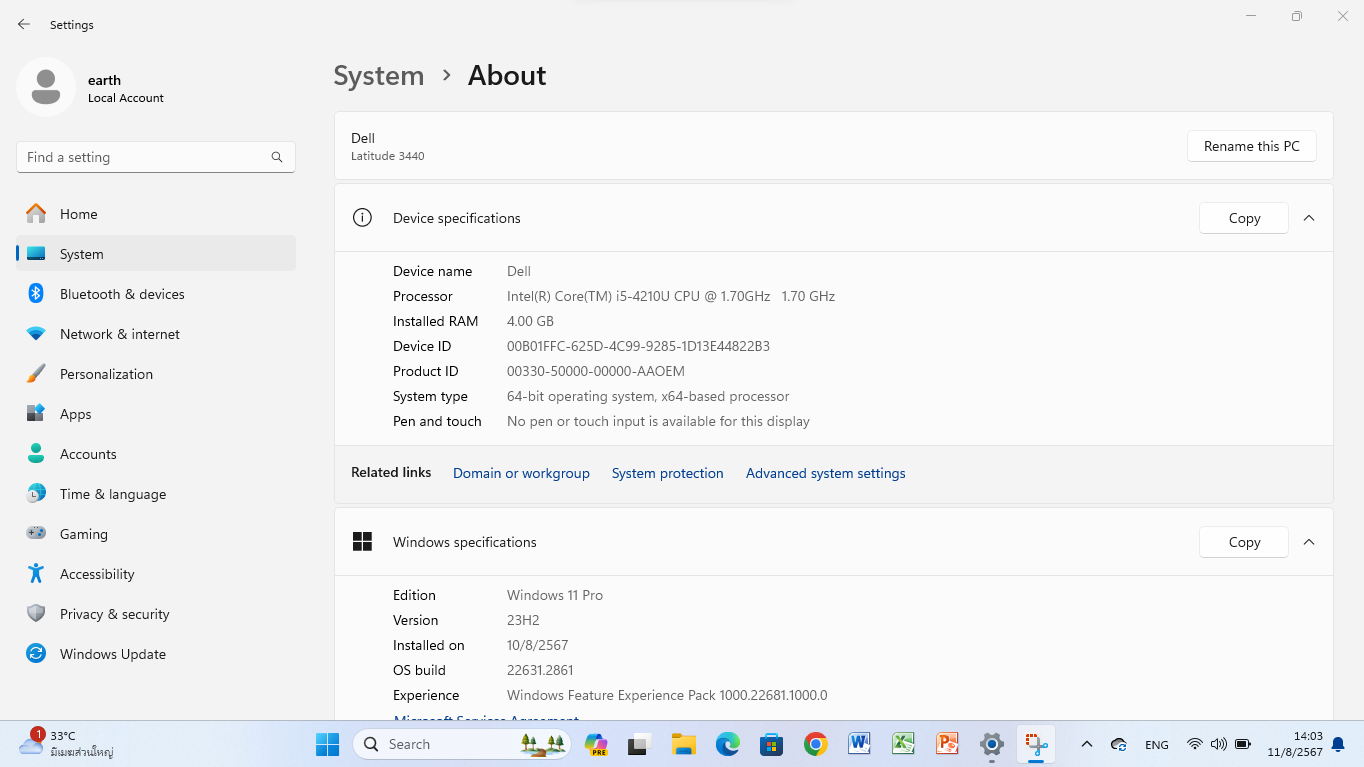The width and height of the screenshot is (1364, 767).
Task: Open the Windows Start menu
Action: pos(327,744)
